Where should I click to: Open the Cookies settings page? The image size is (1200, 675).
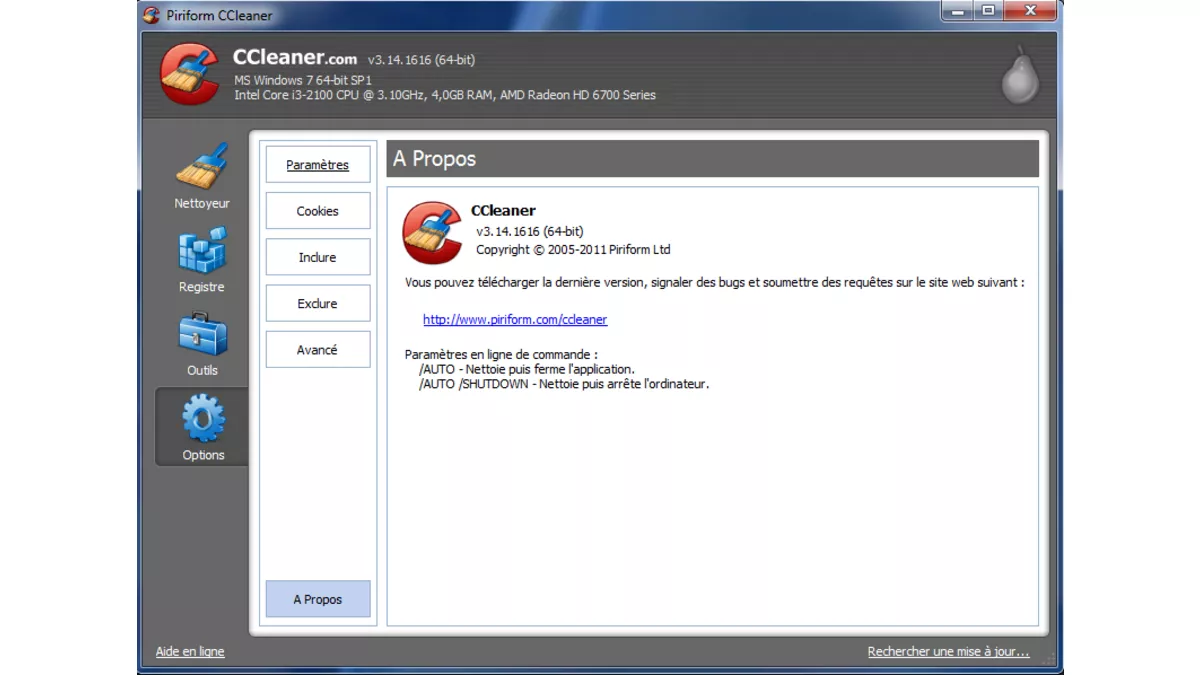[x=317, y=210]
